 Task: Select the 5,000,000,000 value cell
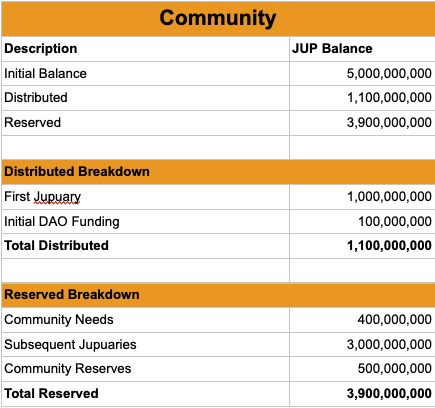click(x=362, y=73)
